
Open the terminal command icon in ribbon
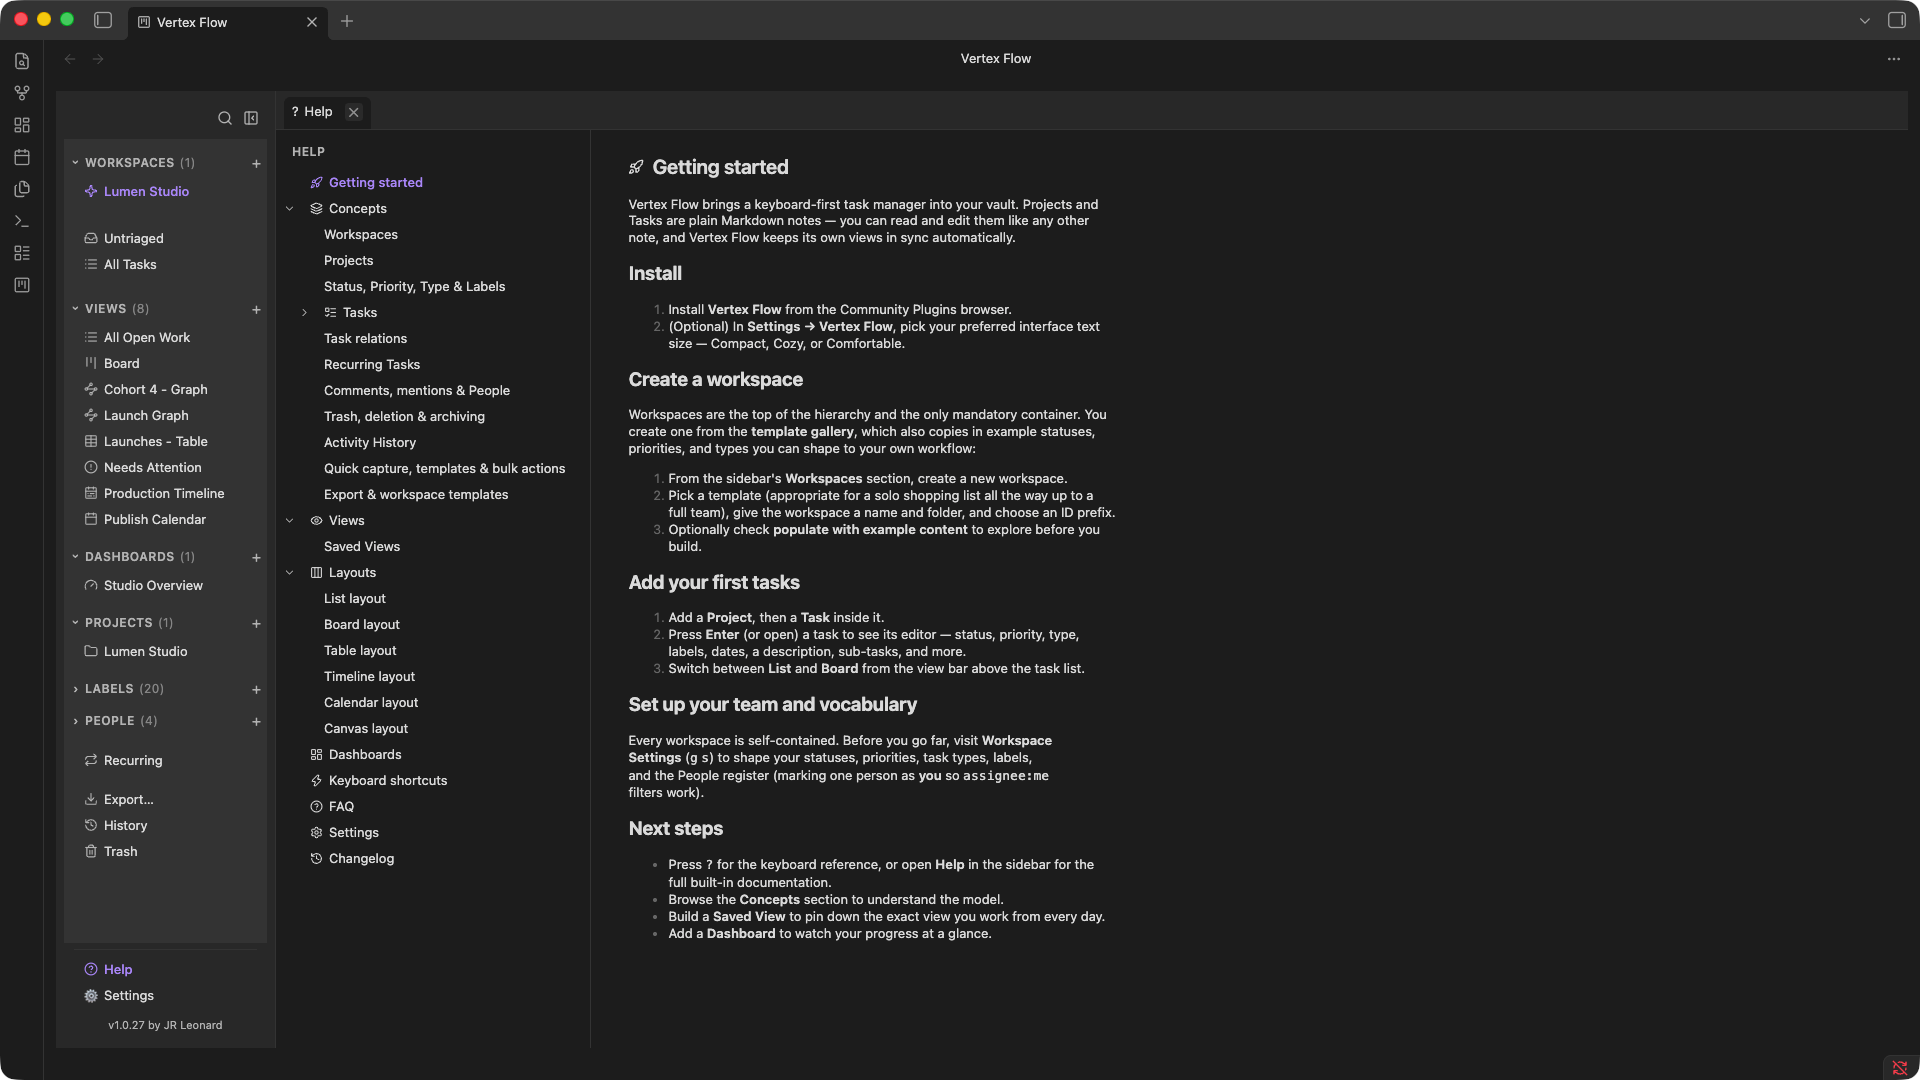[x=22, y=221]
